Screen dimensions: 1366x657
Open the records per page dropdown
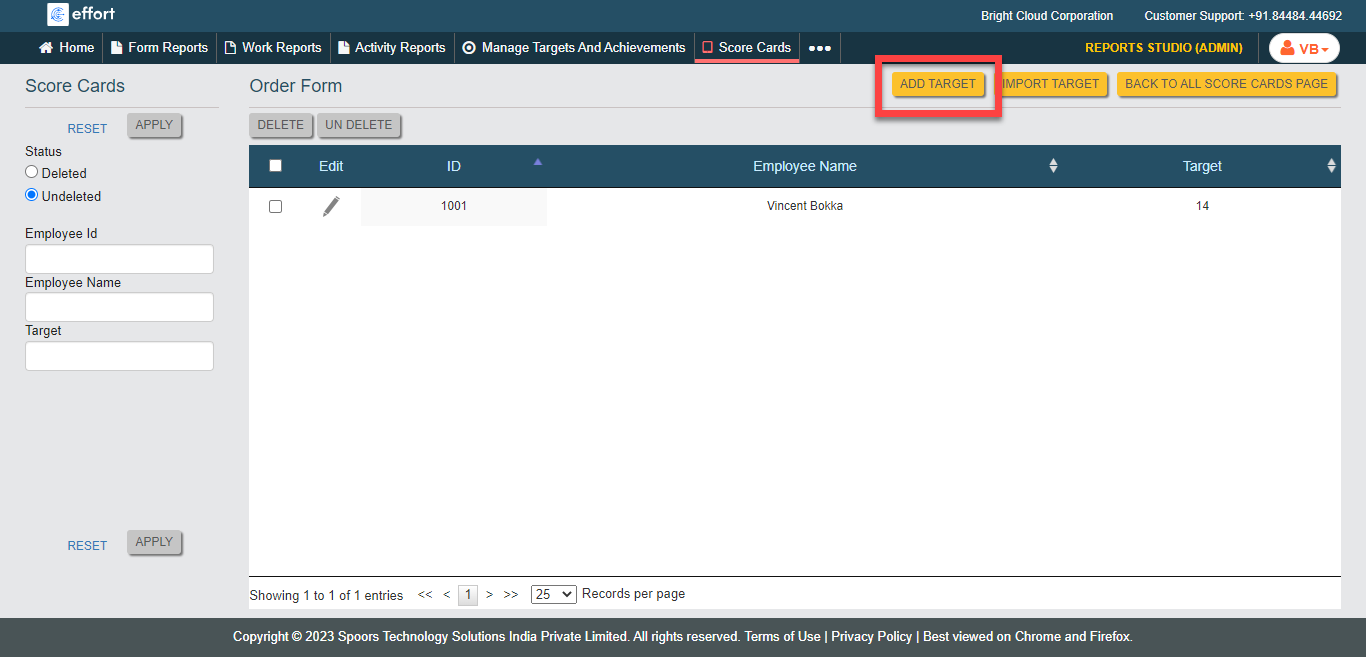click(553, 594)
